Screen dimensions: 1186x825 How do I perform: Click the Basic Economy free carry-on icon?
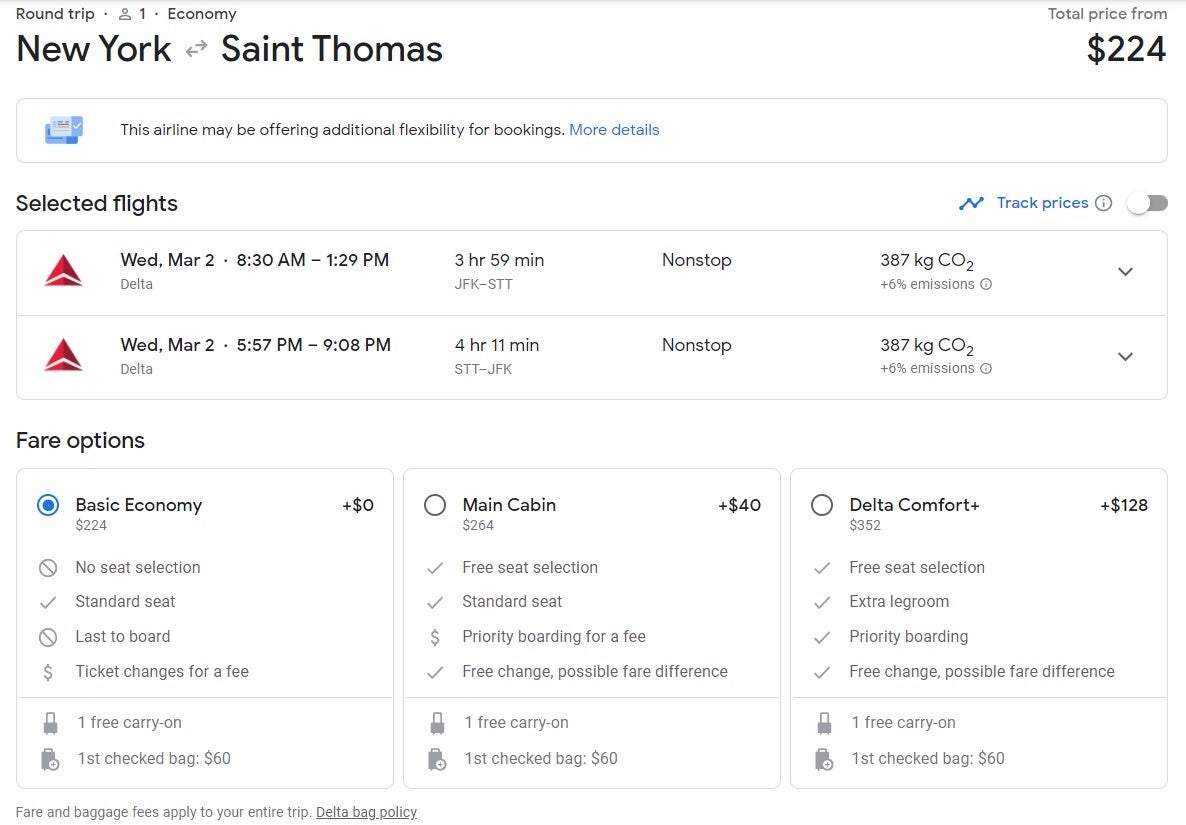(x=50, y=723)
